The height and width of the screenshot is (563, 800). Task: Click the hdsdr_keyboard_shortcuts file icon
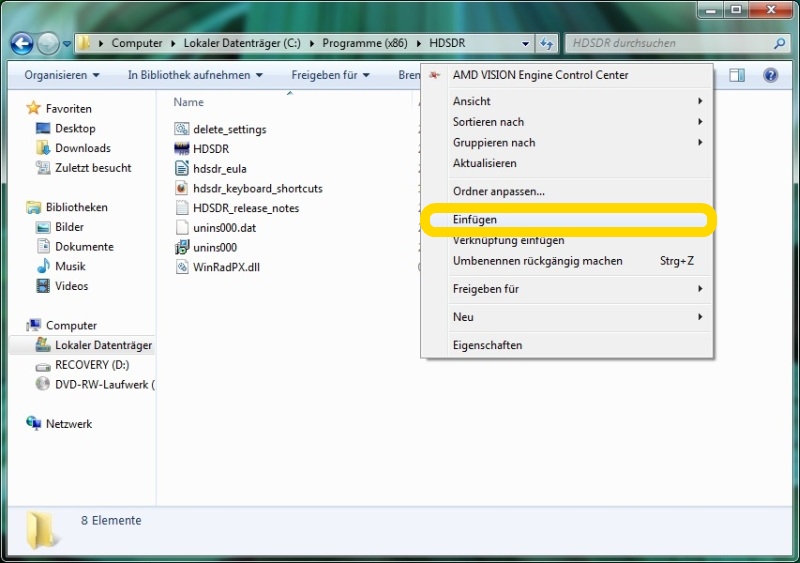pos(182,188)
